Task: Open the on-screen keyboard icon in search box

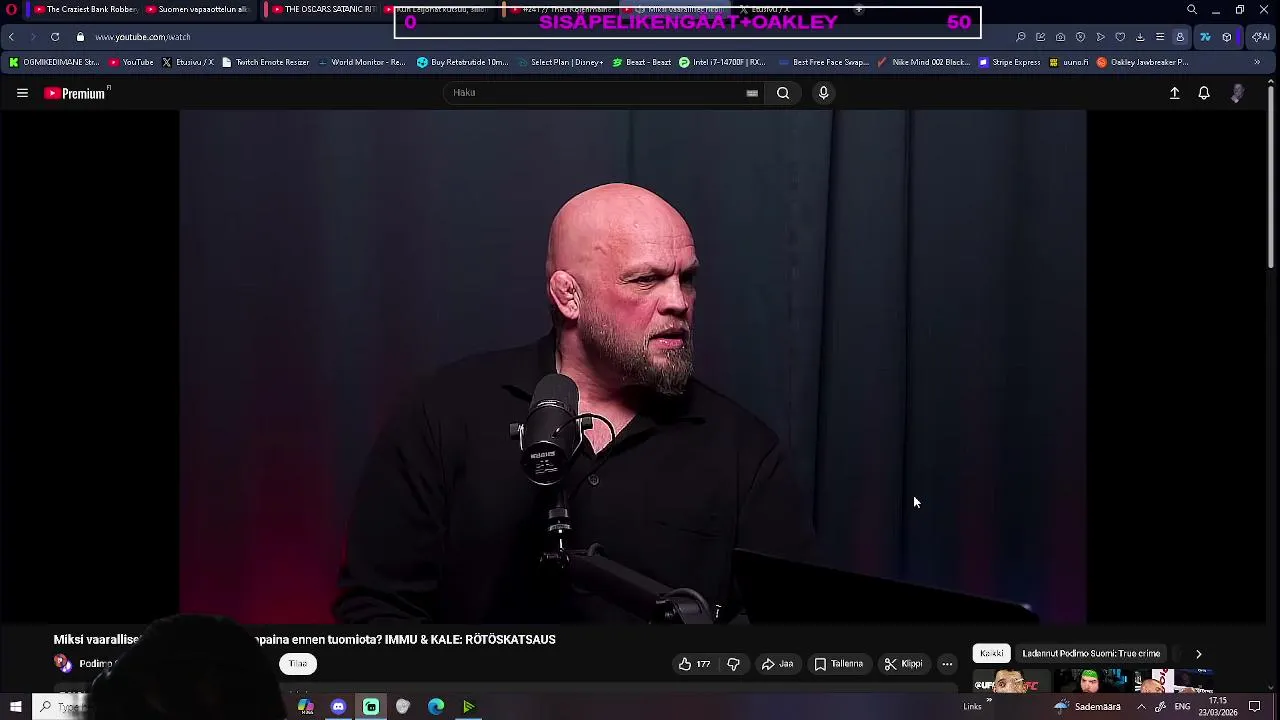Action: coord(752,93)
